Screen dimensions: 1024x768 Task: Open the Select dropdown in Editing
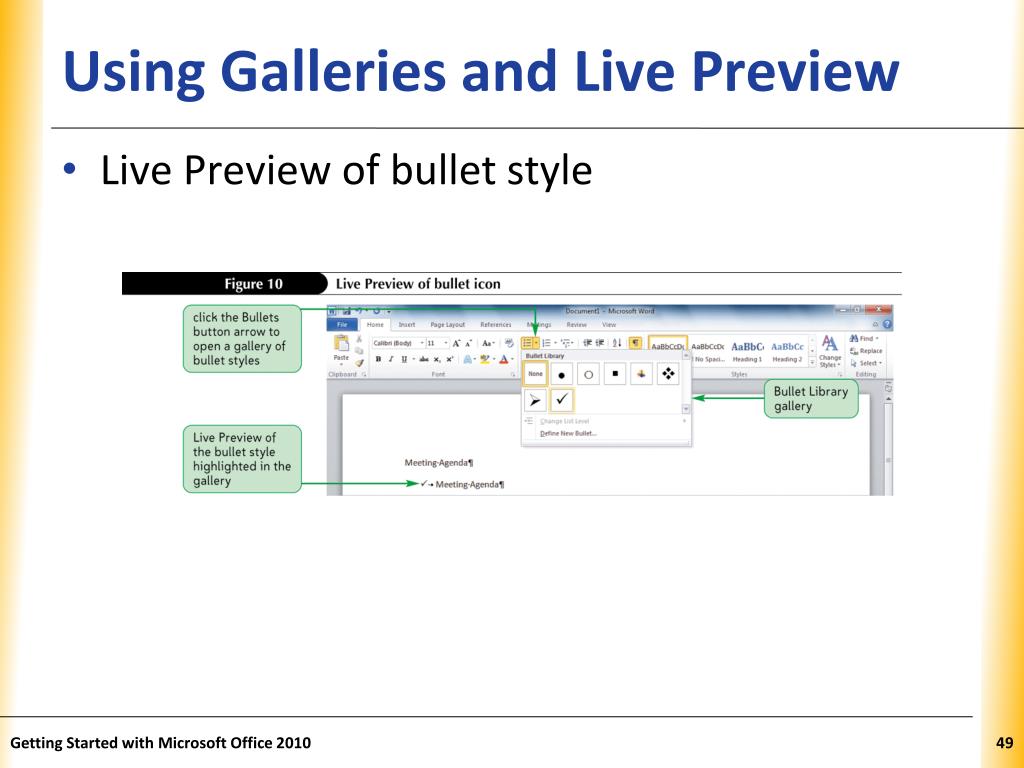pyautogui.click(x=866, y=363)
